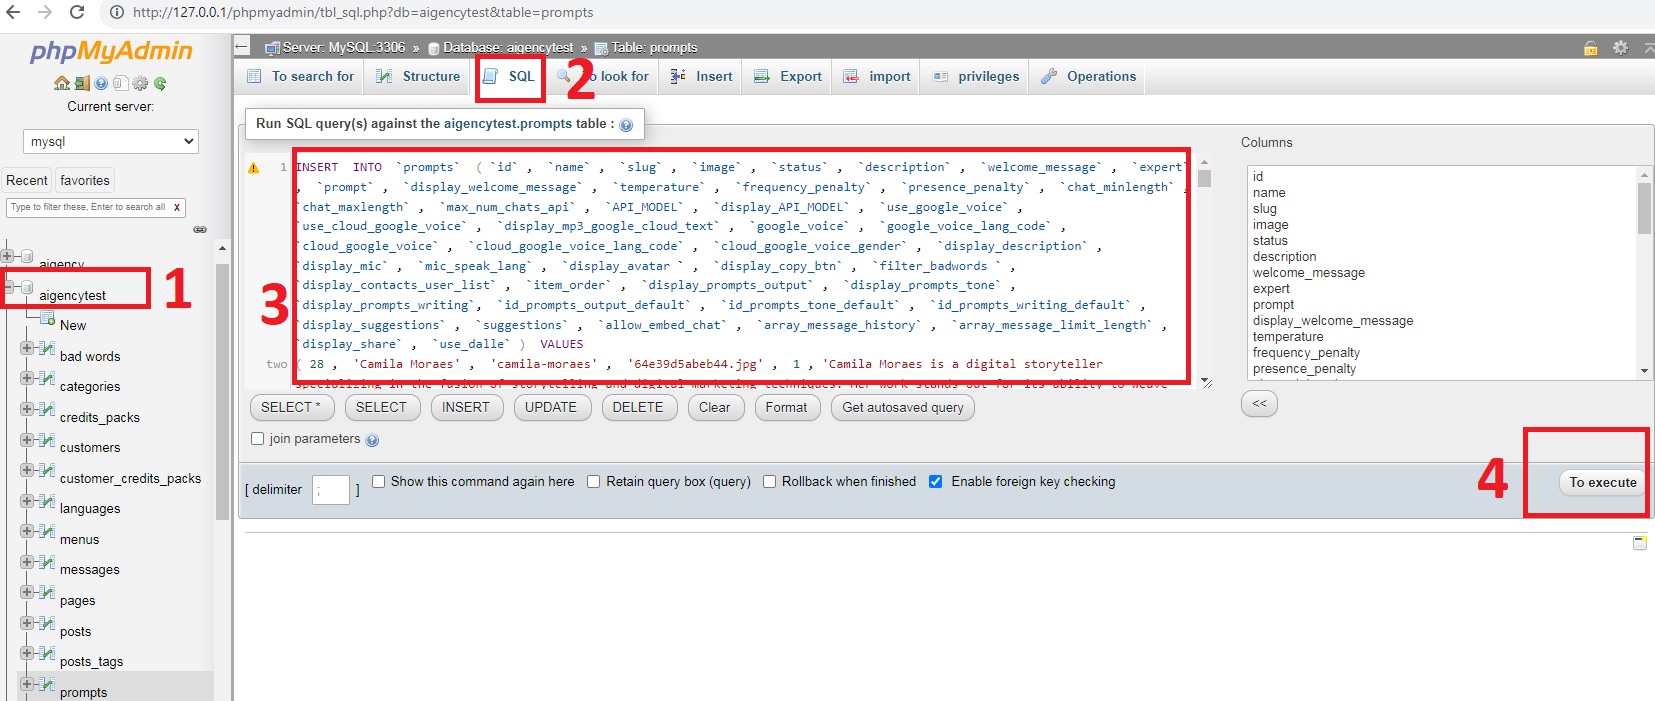
Task: Click the log out door icon
Action: (x=82, y=83)
